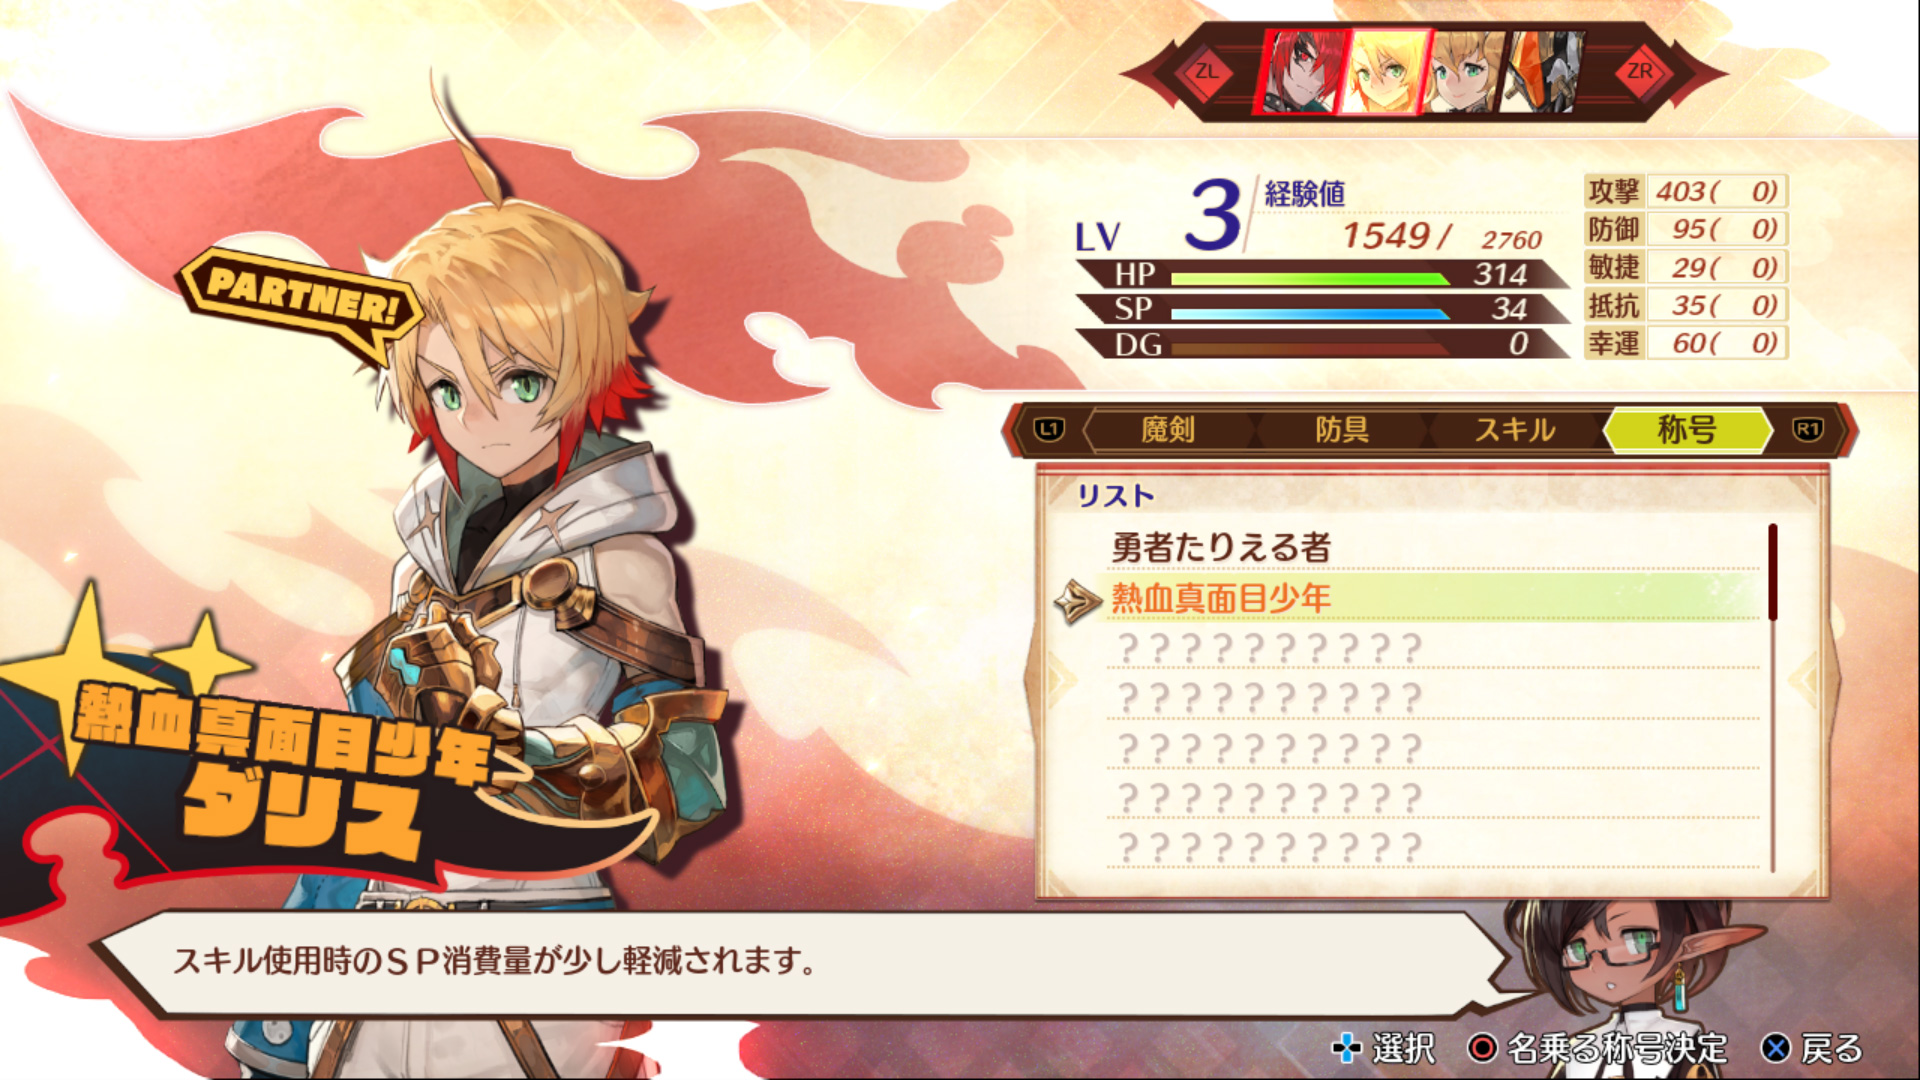Click the cross button 戻る
This screenshot has width=1920, height=1080.
pos(1813,1048)
